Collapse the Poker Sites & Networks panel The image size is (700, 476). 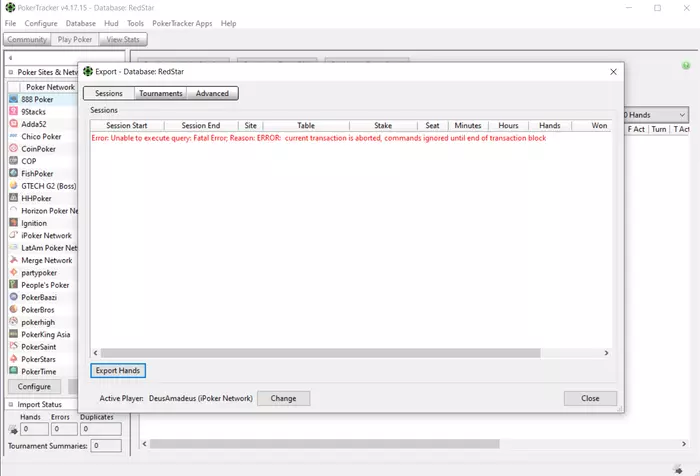tap(11, 72)
